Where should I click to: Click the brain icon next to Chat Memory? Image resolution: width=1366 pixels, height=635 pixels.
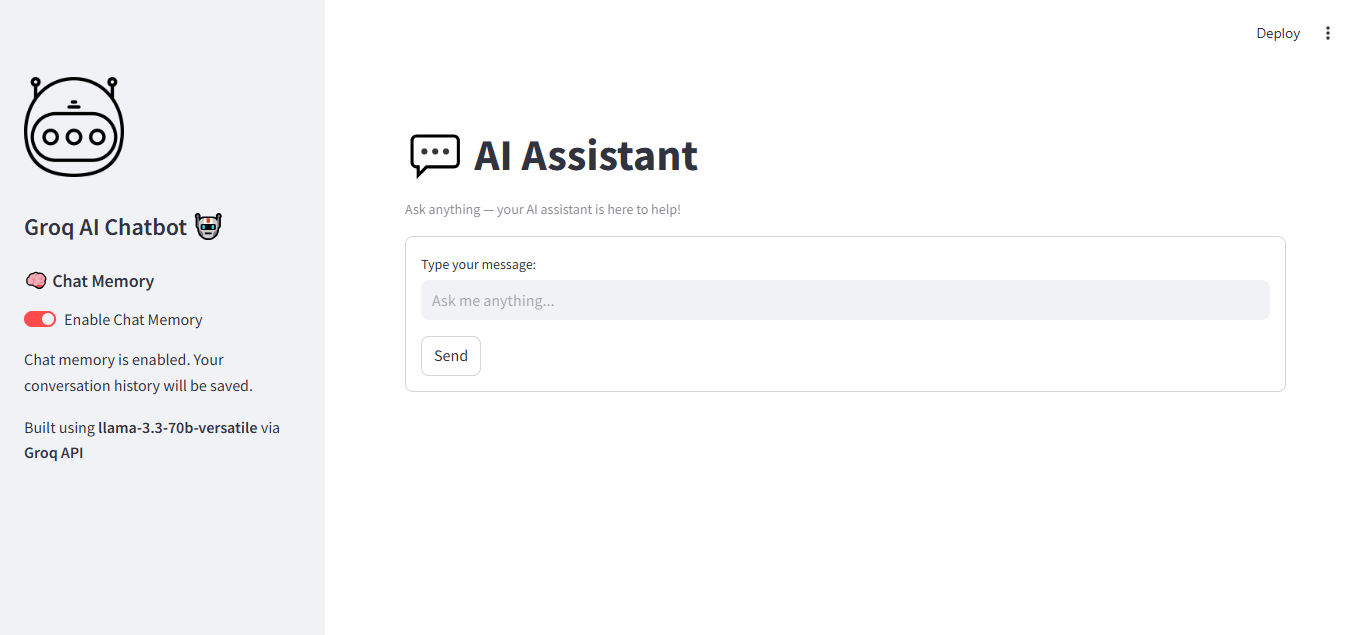(x=36, y=281)
